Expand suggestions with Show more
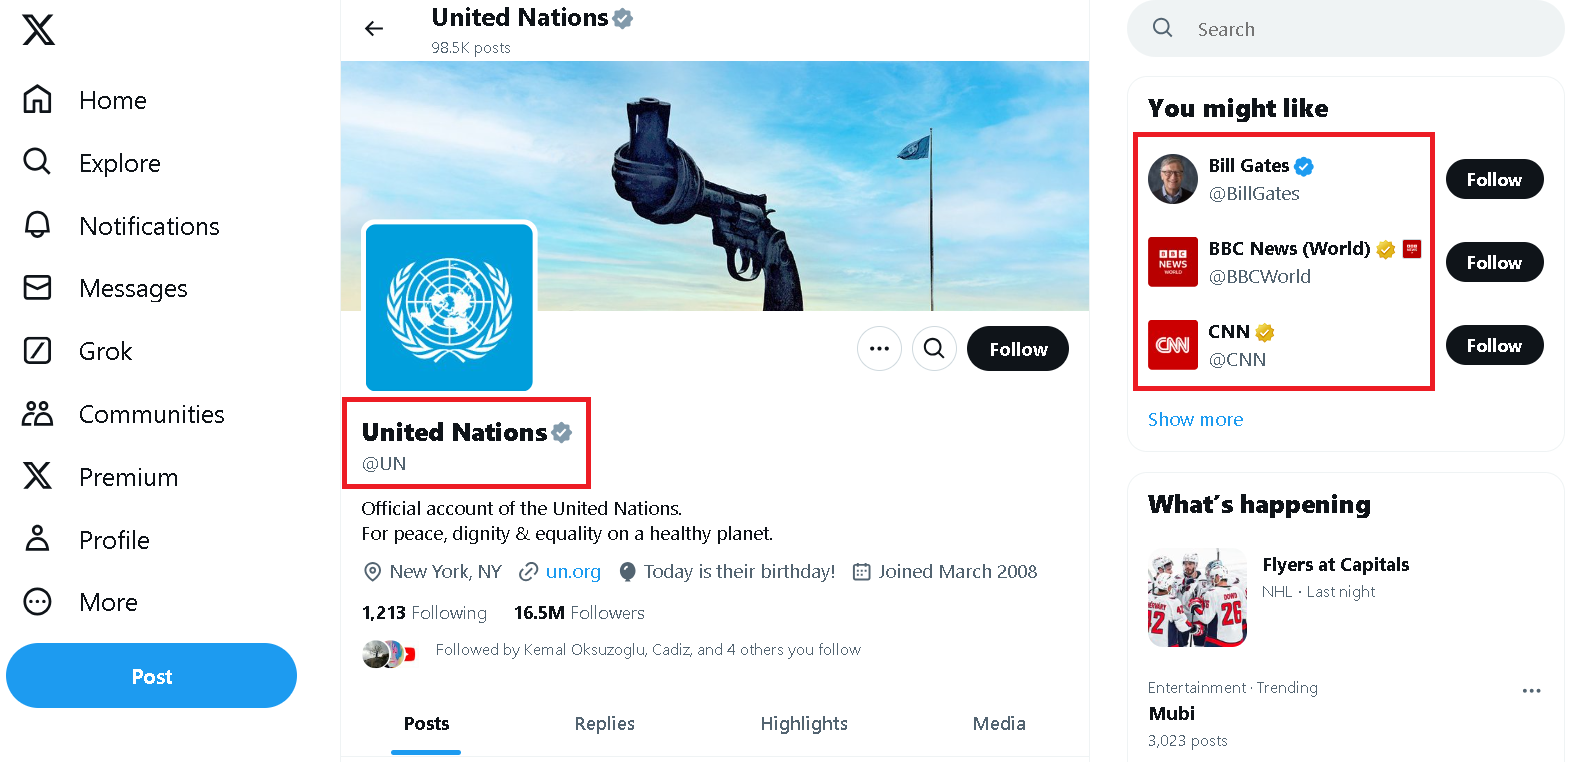The width and height of the screenshot is (1581, 762). coord(1195,419)
